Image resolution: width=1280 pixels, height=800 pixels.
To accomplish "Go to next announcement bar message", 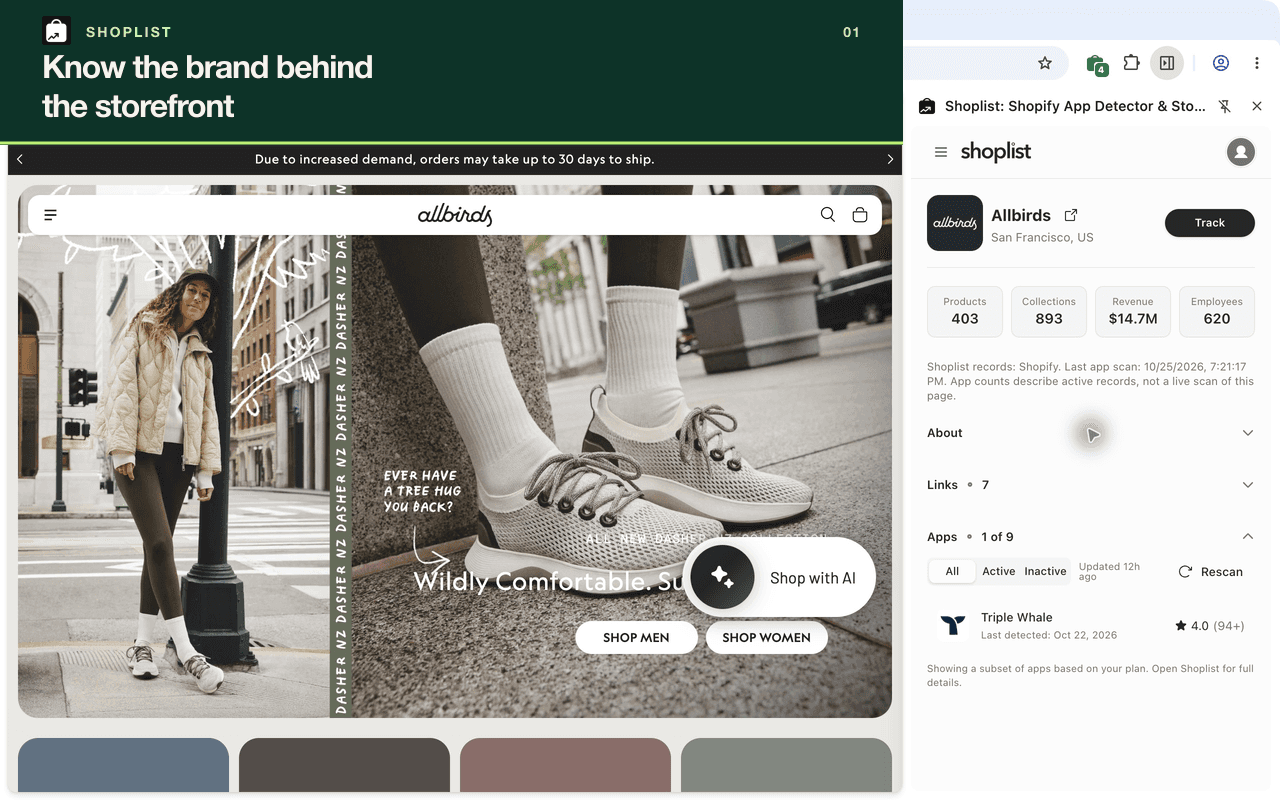I will (x=890, y=159).
